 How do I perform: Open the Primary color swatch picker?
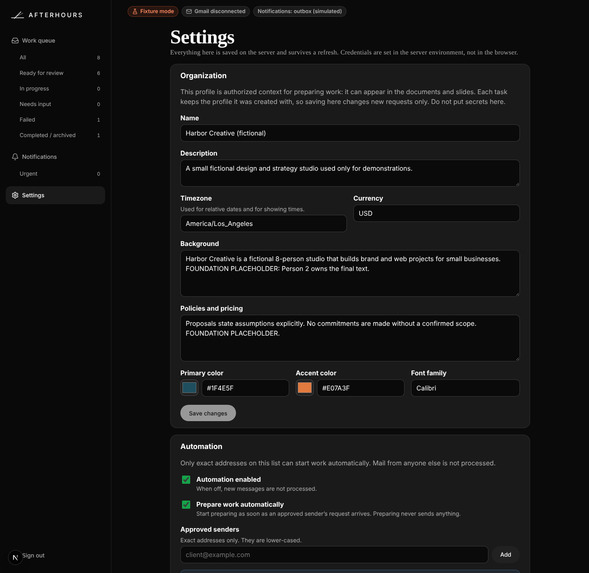point(189,388)
